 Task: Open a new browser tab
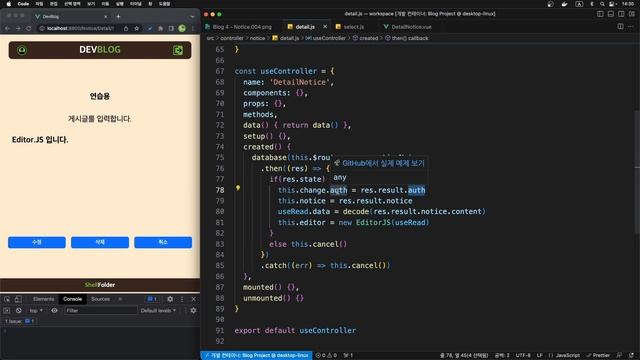coord(118,16)
